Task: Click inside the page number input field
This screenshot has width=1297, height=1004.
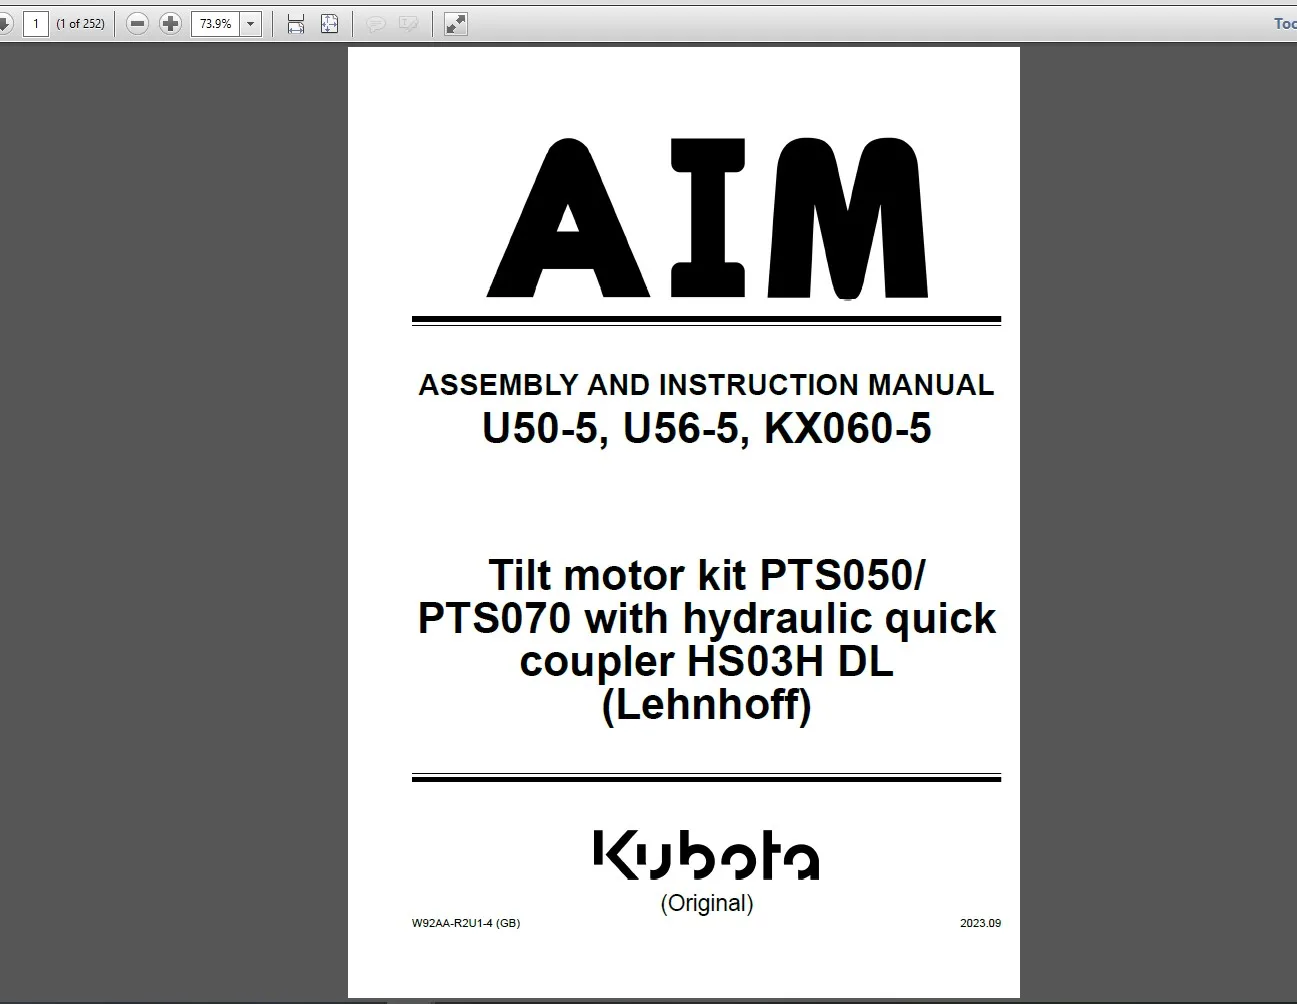Action: [x=36, y=23]
